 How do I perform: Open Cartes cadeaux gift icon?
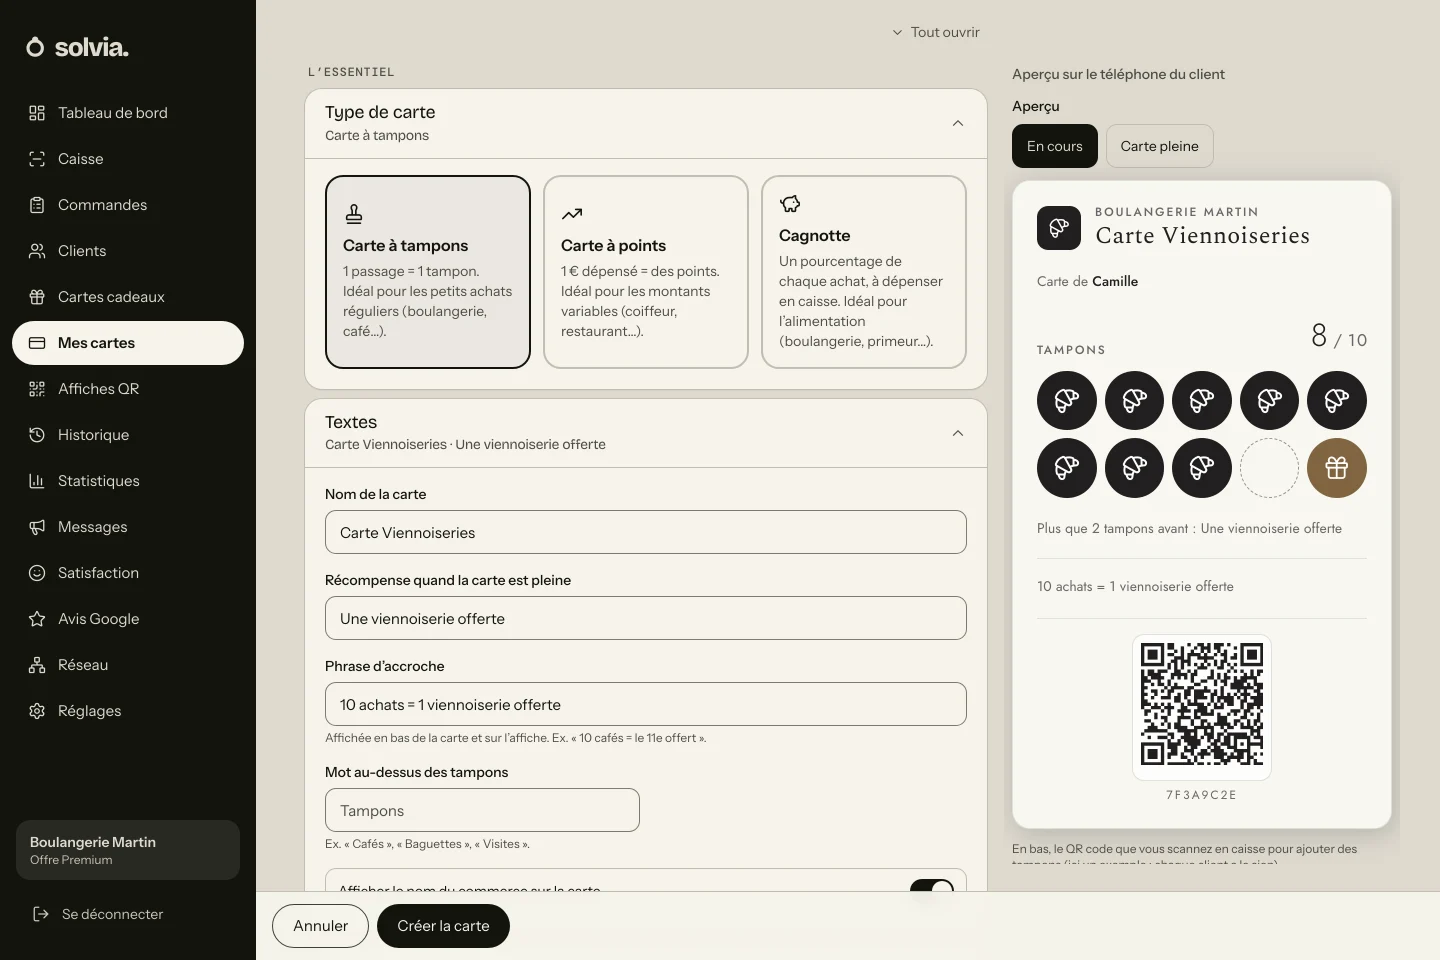(37, 297)
